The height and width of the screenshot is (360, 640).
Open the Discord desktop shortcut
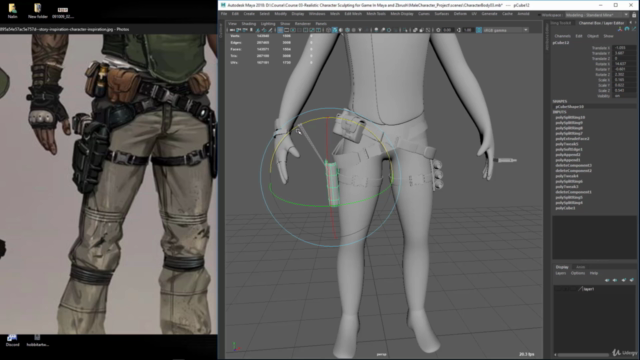click(12, 340)
